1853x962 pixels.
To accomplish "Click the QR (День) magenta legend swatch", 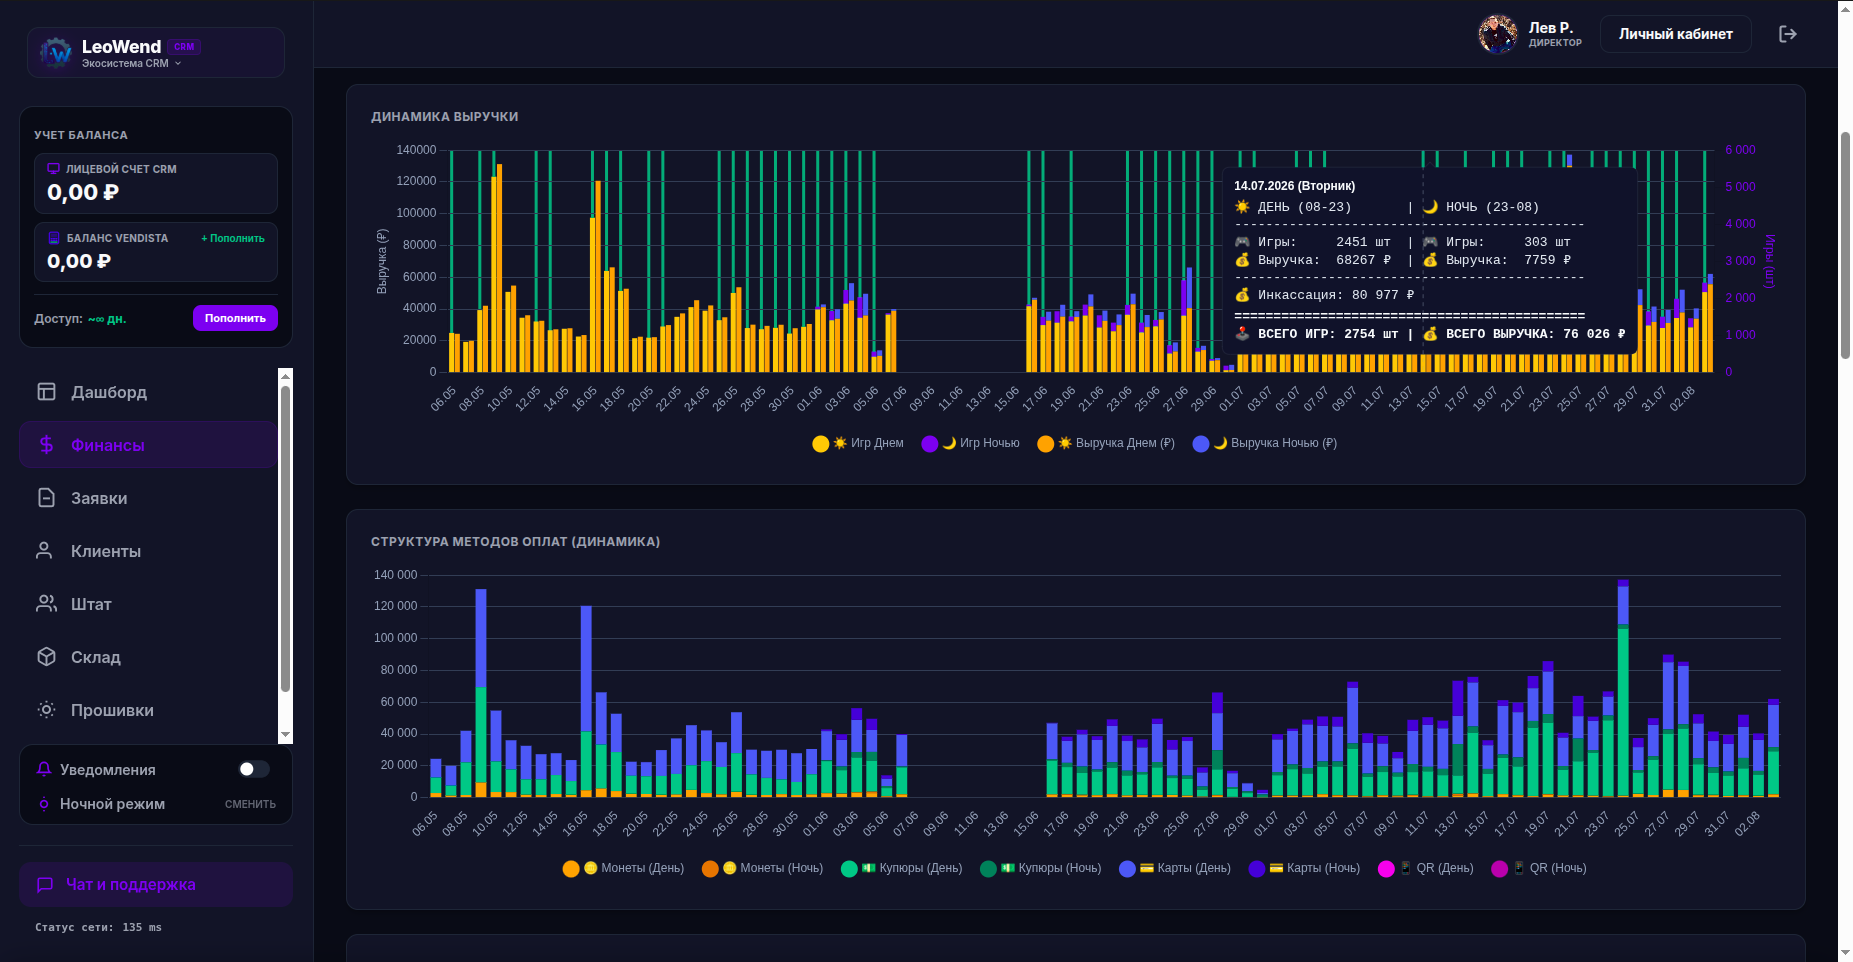I will pos(1386,869).
